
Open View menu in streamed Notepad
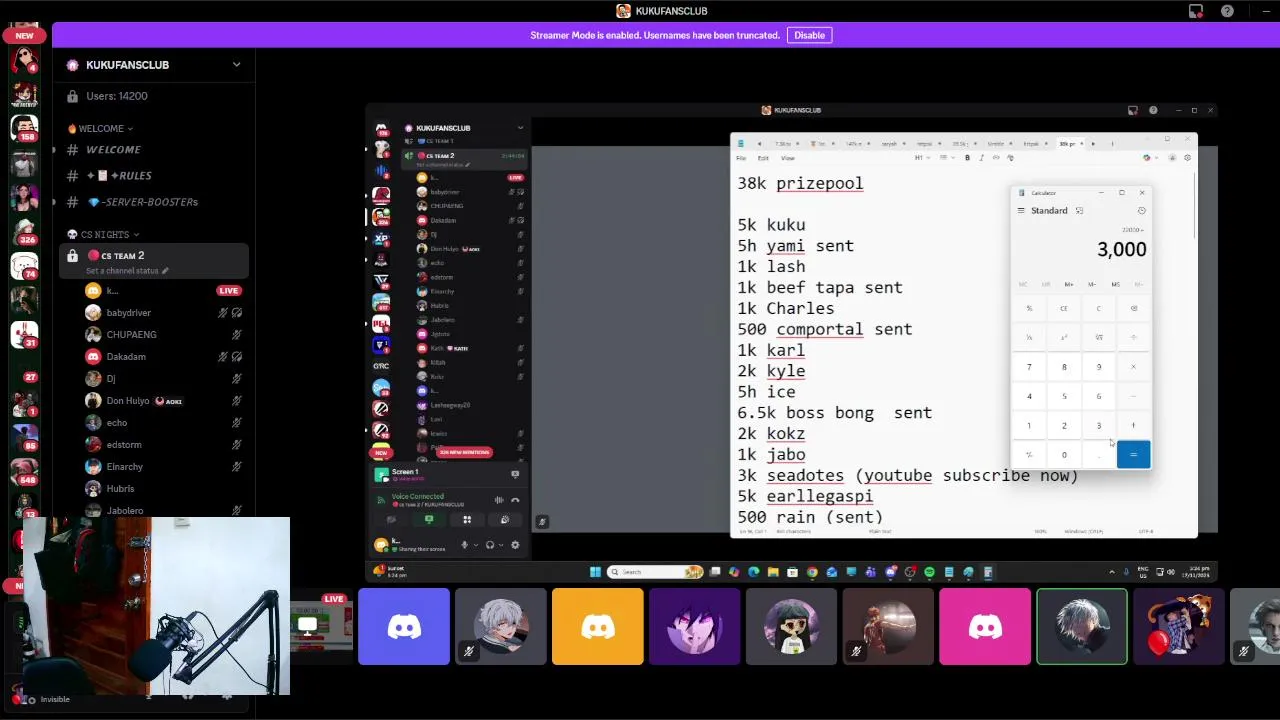pos(788,158)
